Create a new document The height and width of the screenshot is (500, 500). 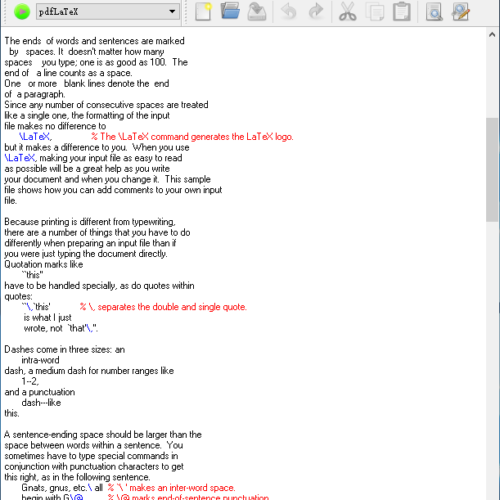click(203, 12)
